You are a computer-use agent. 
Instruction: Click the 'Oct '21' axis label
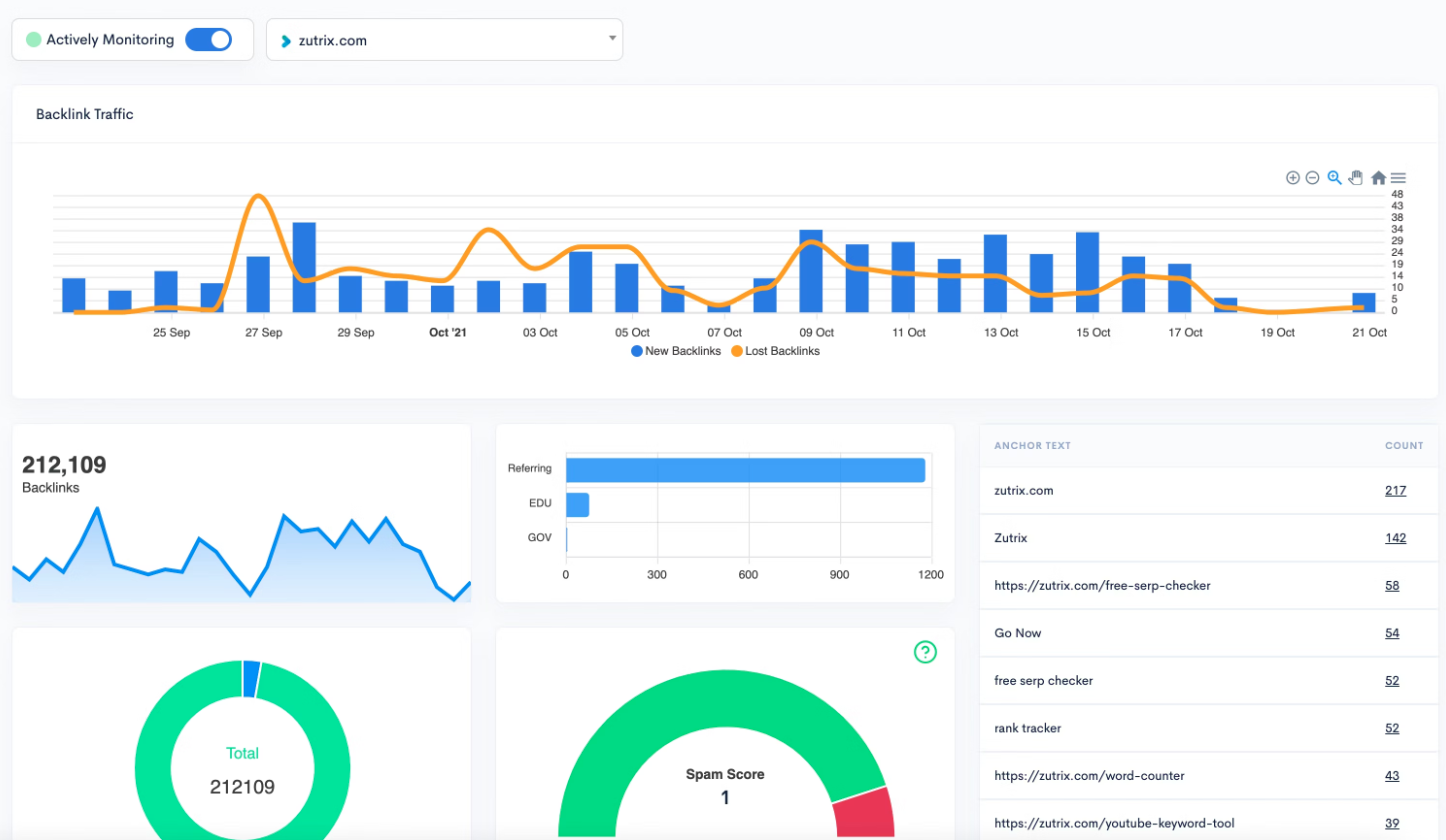(x=447, y=332)
